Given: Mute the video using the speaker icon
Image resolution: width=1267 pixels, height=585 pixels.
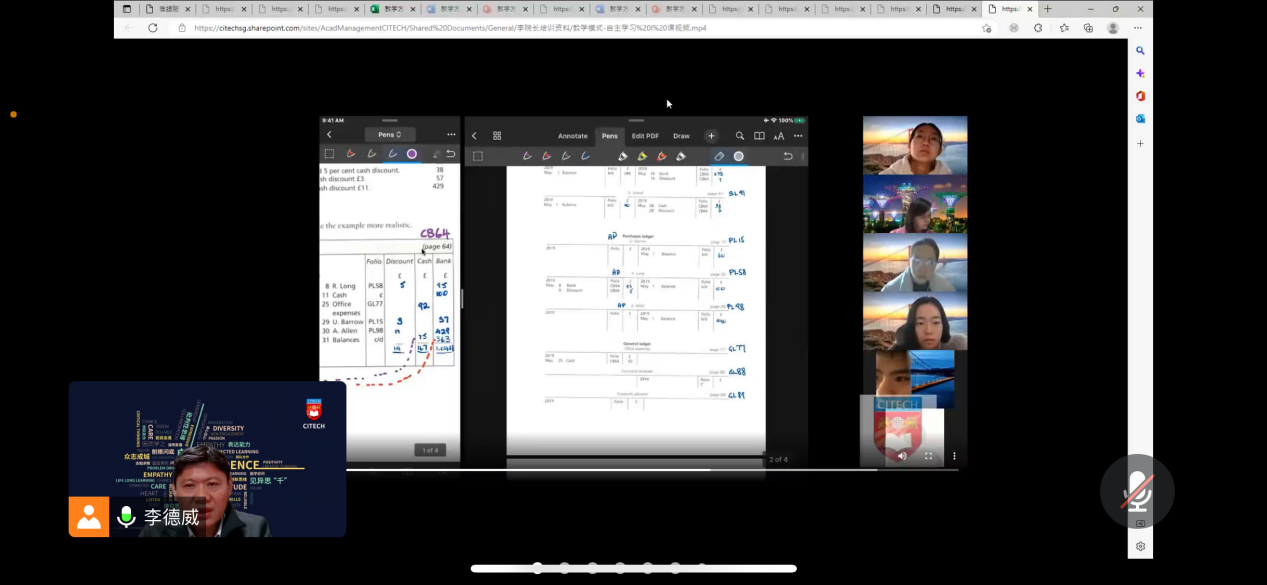Looking at the screenshot, I should (x=902, y=456).
